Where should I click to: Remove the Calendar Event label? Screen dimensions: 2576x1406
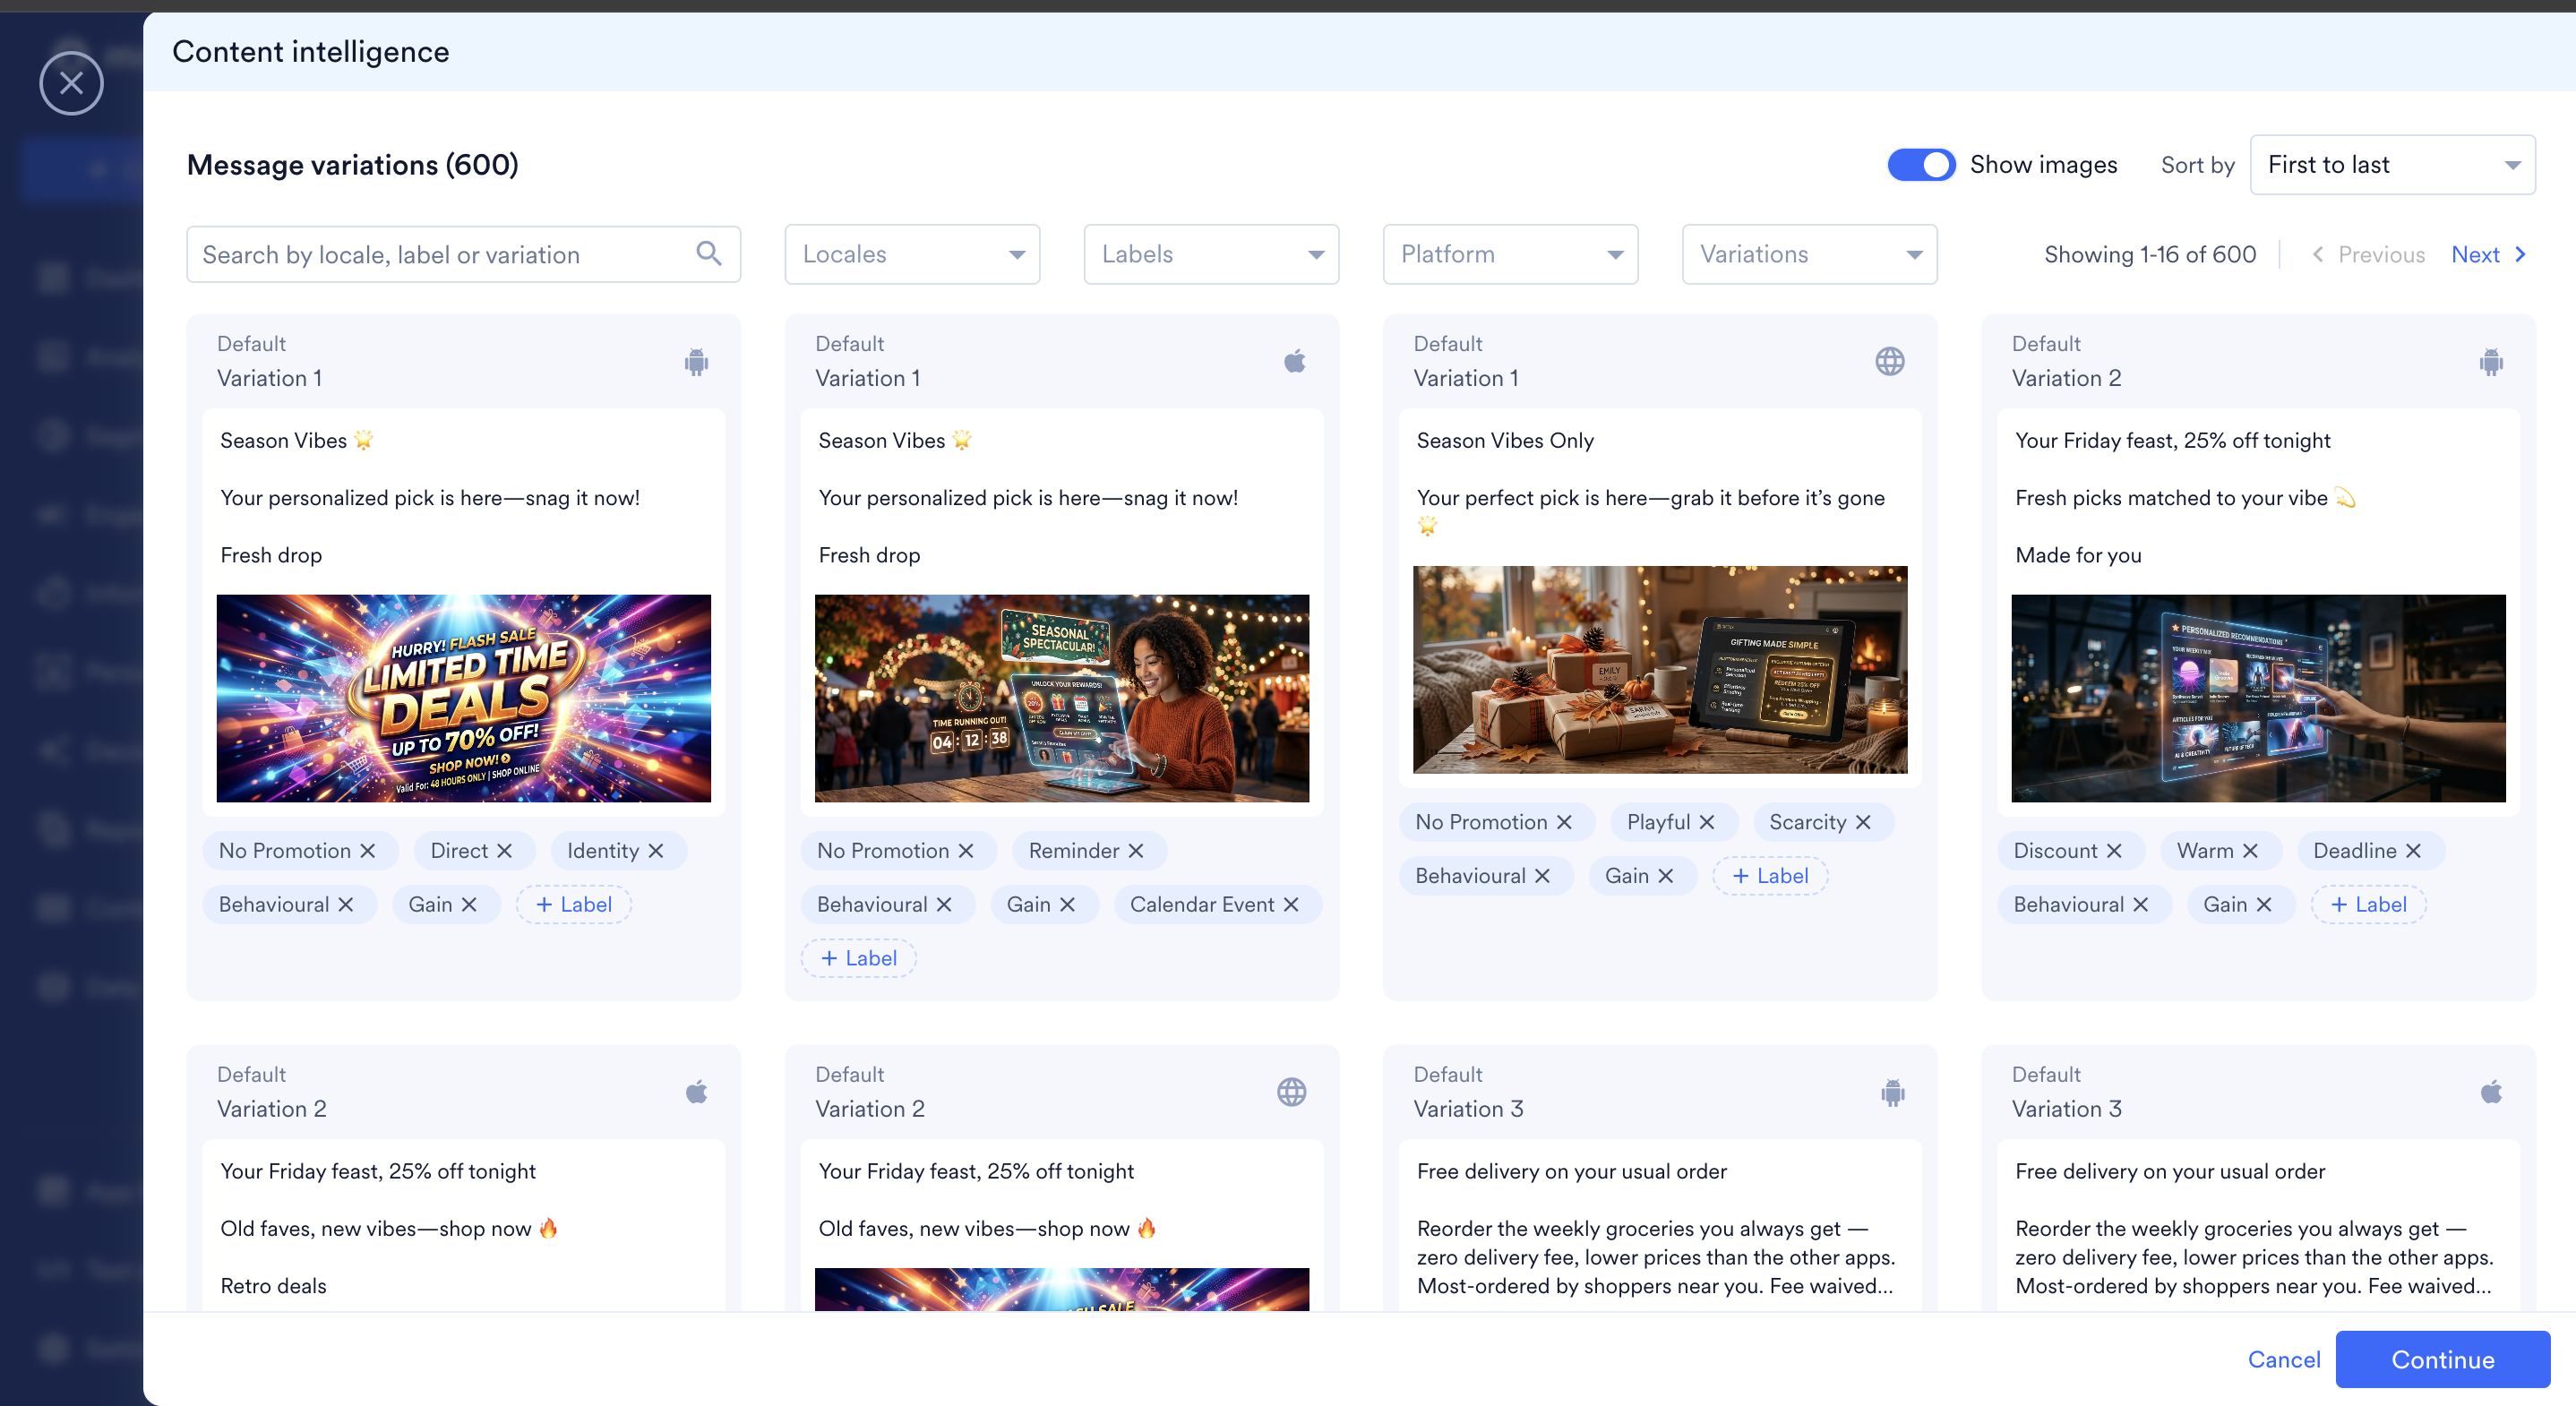click(x=1292, y=905)
